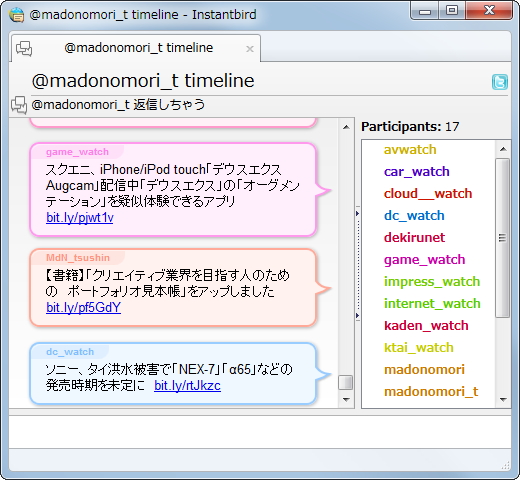
Task: Maximize the Instantbird window
Action: tap(452, 11)
